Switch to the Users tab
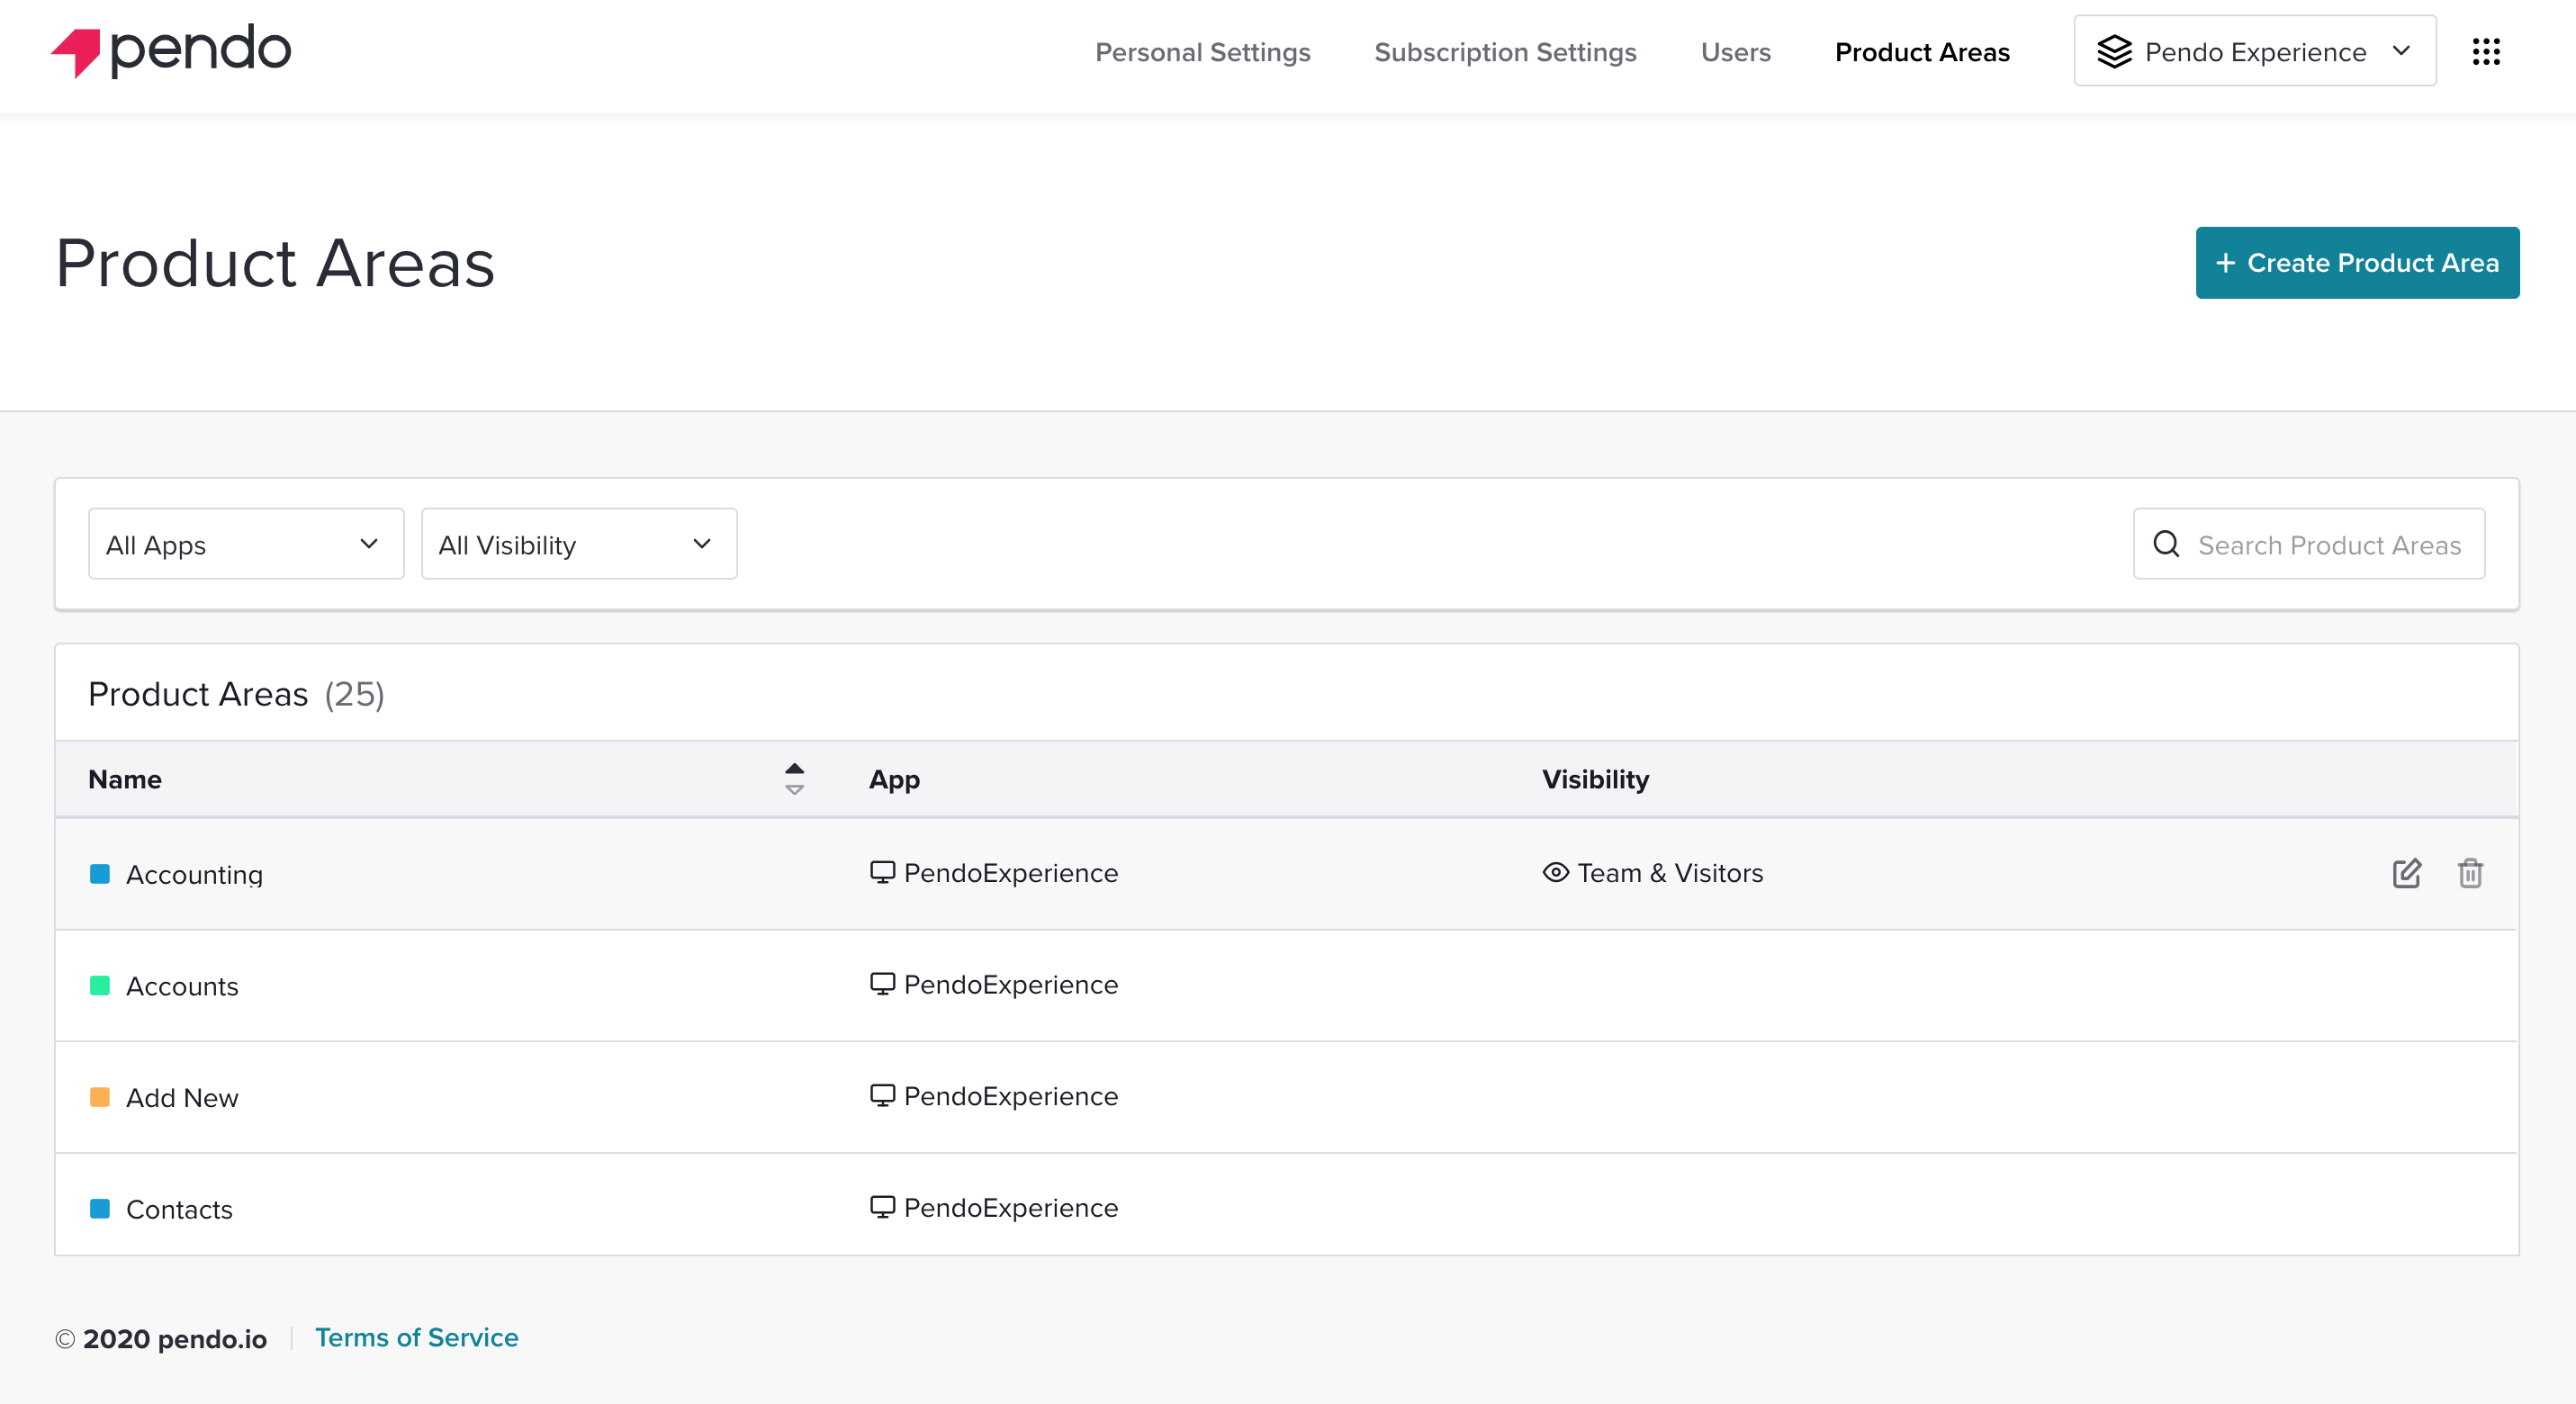Viewport: 2576px width, 1404px height. tap(1735, 52)
